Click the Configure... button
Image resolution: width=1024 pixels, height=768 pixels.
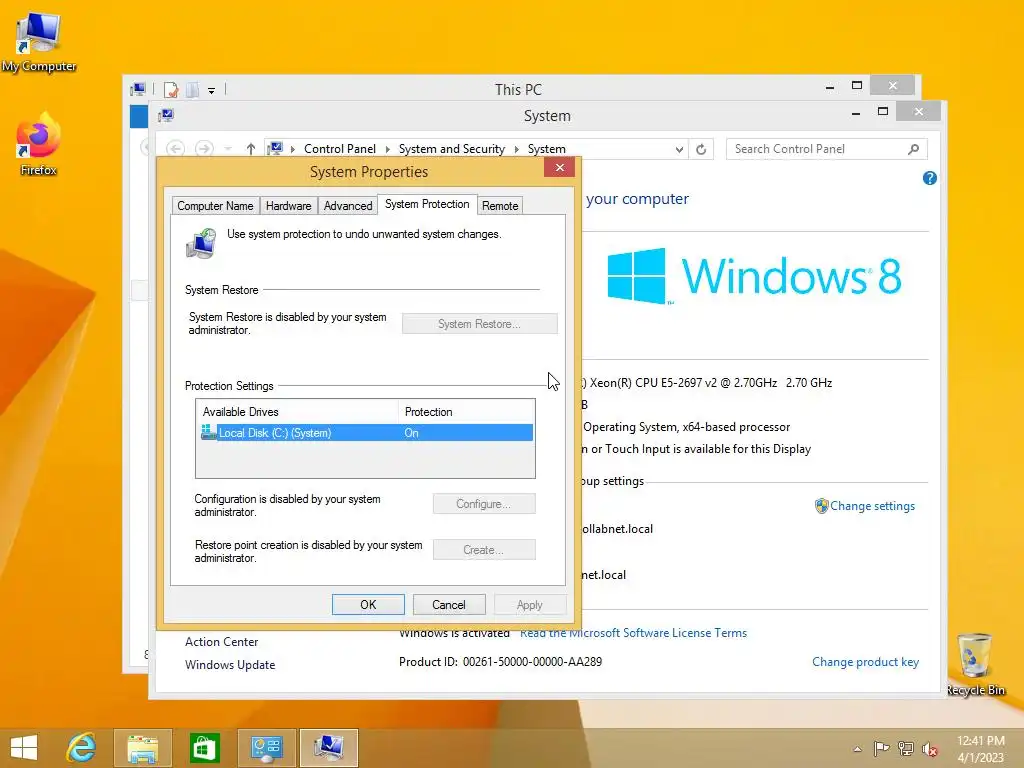(x=484, y=504)
